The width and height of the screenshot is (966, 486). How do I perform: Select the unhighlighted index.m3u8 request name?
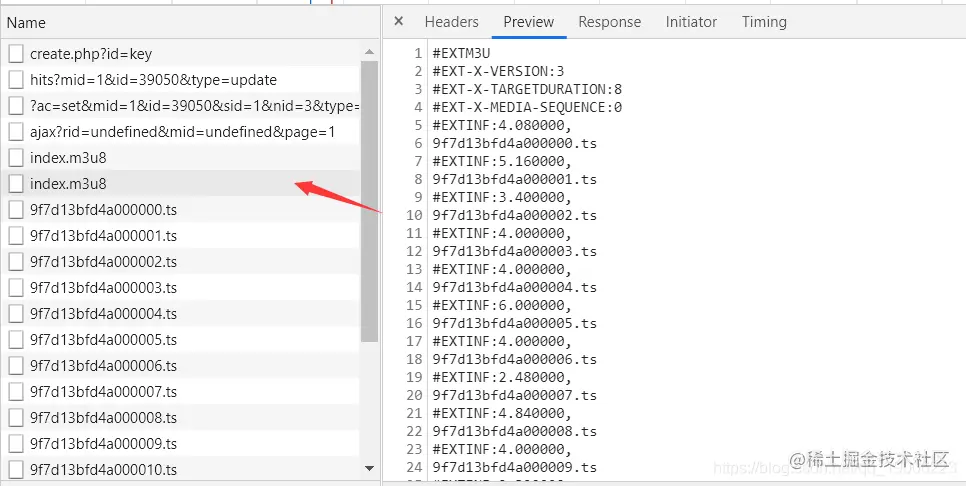68,158
